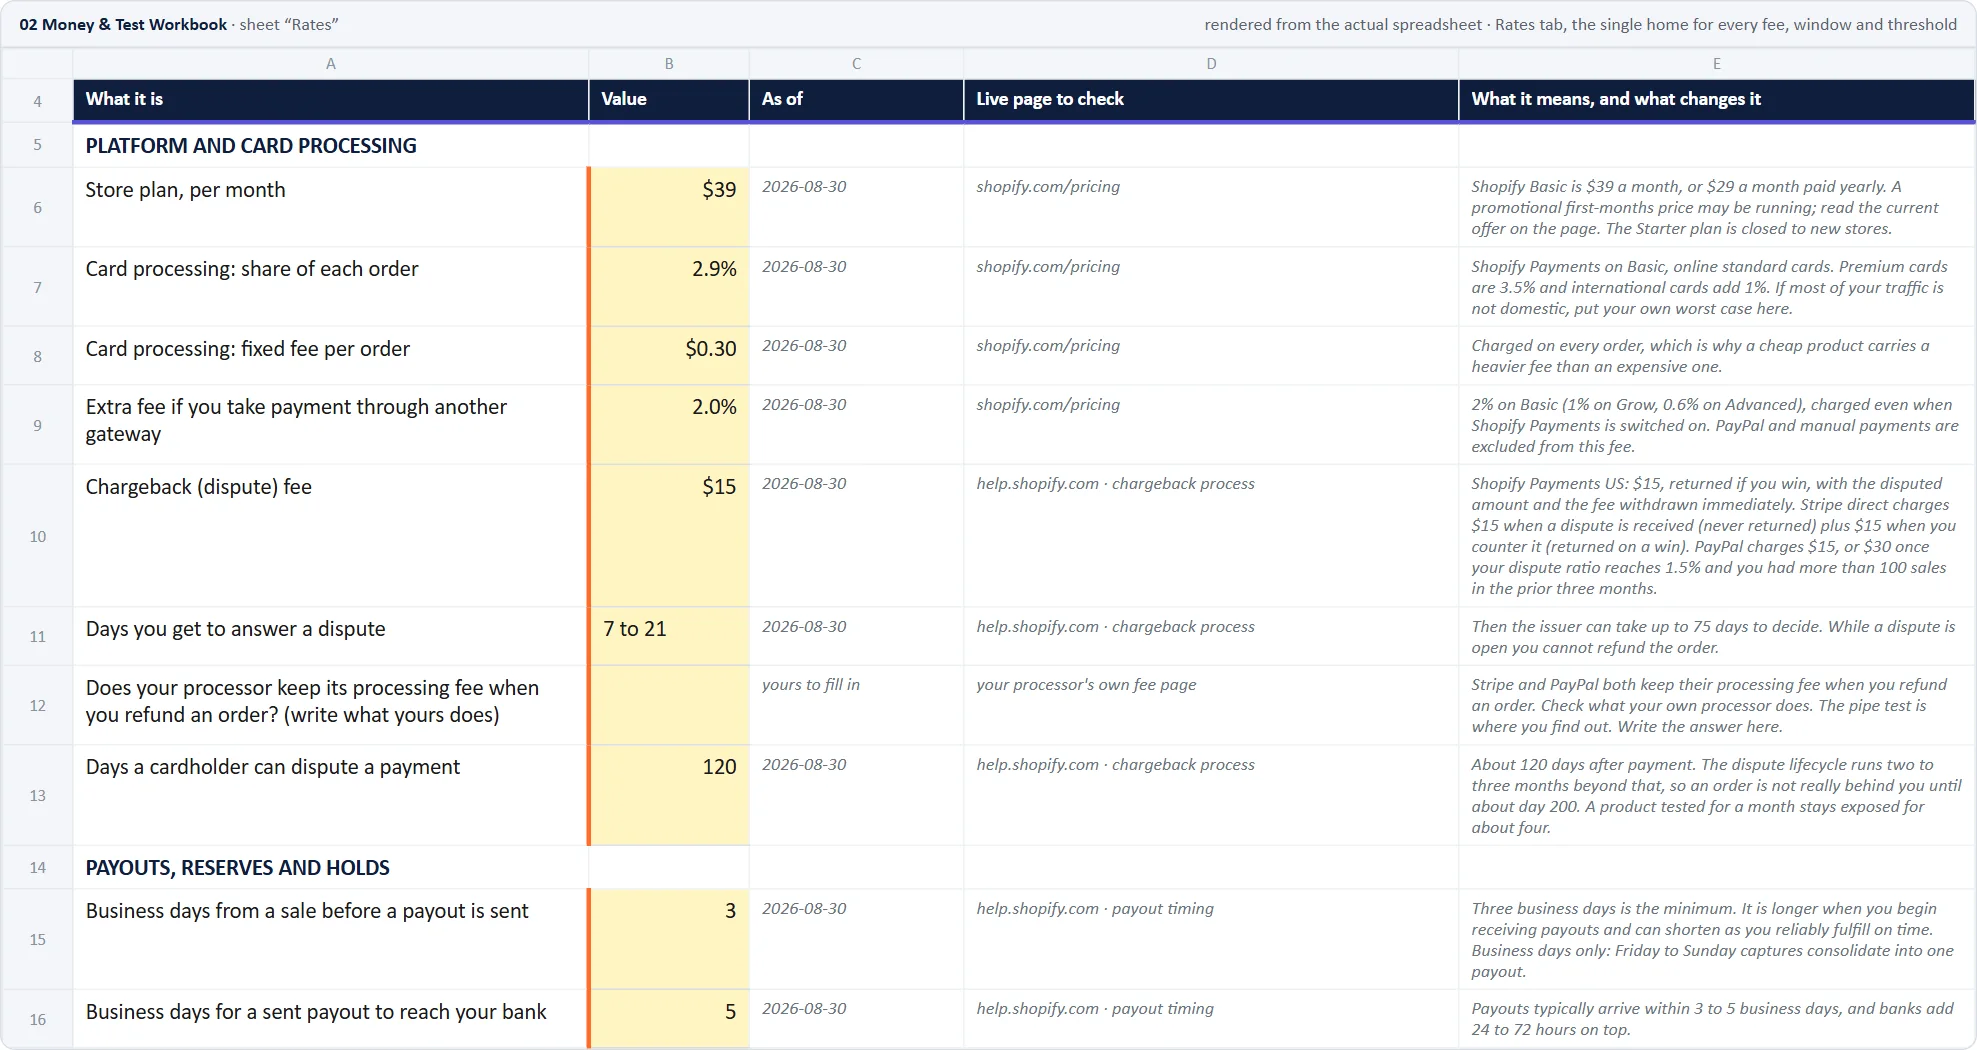1977x1050 pixels.
Task: Click 'Business days for a sent payout to reach your bank'
Action: tap(316, 1012)
